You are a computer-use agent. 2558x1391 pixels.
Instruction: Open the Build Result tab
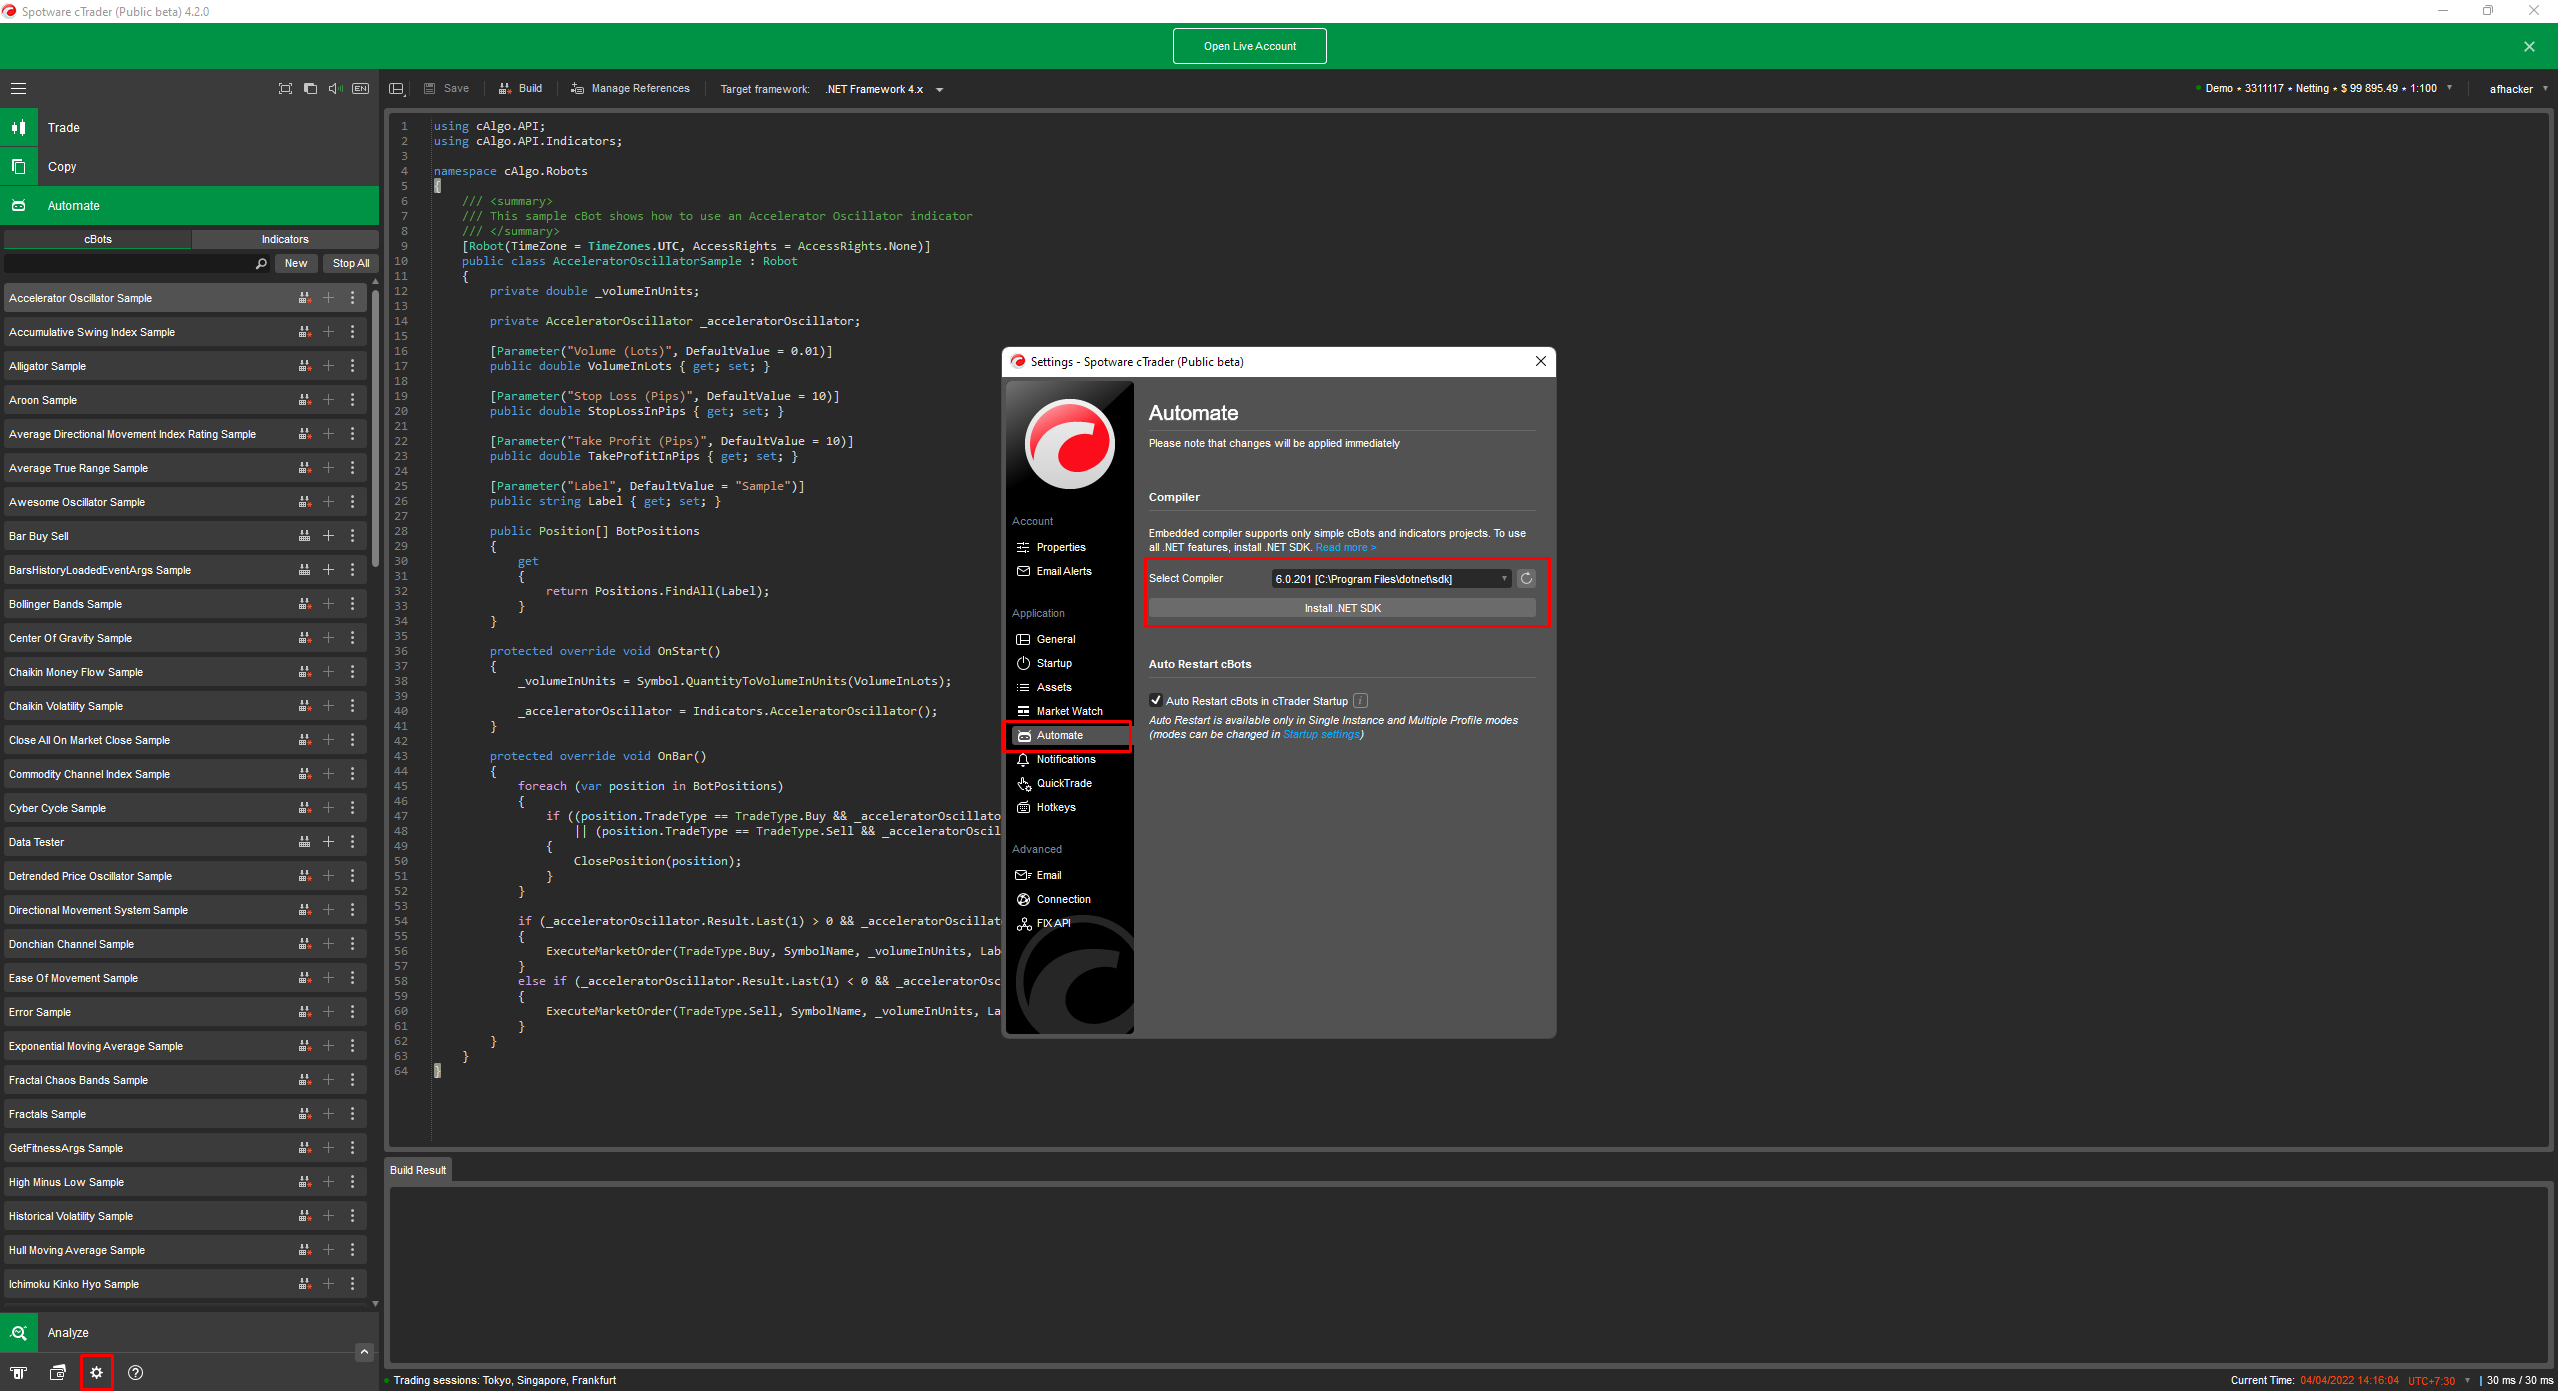[418, 1170]
